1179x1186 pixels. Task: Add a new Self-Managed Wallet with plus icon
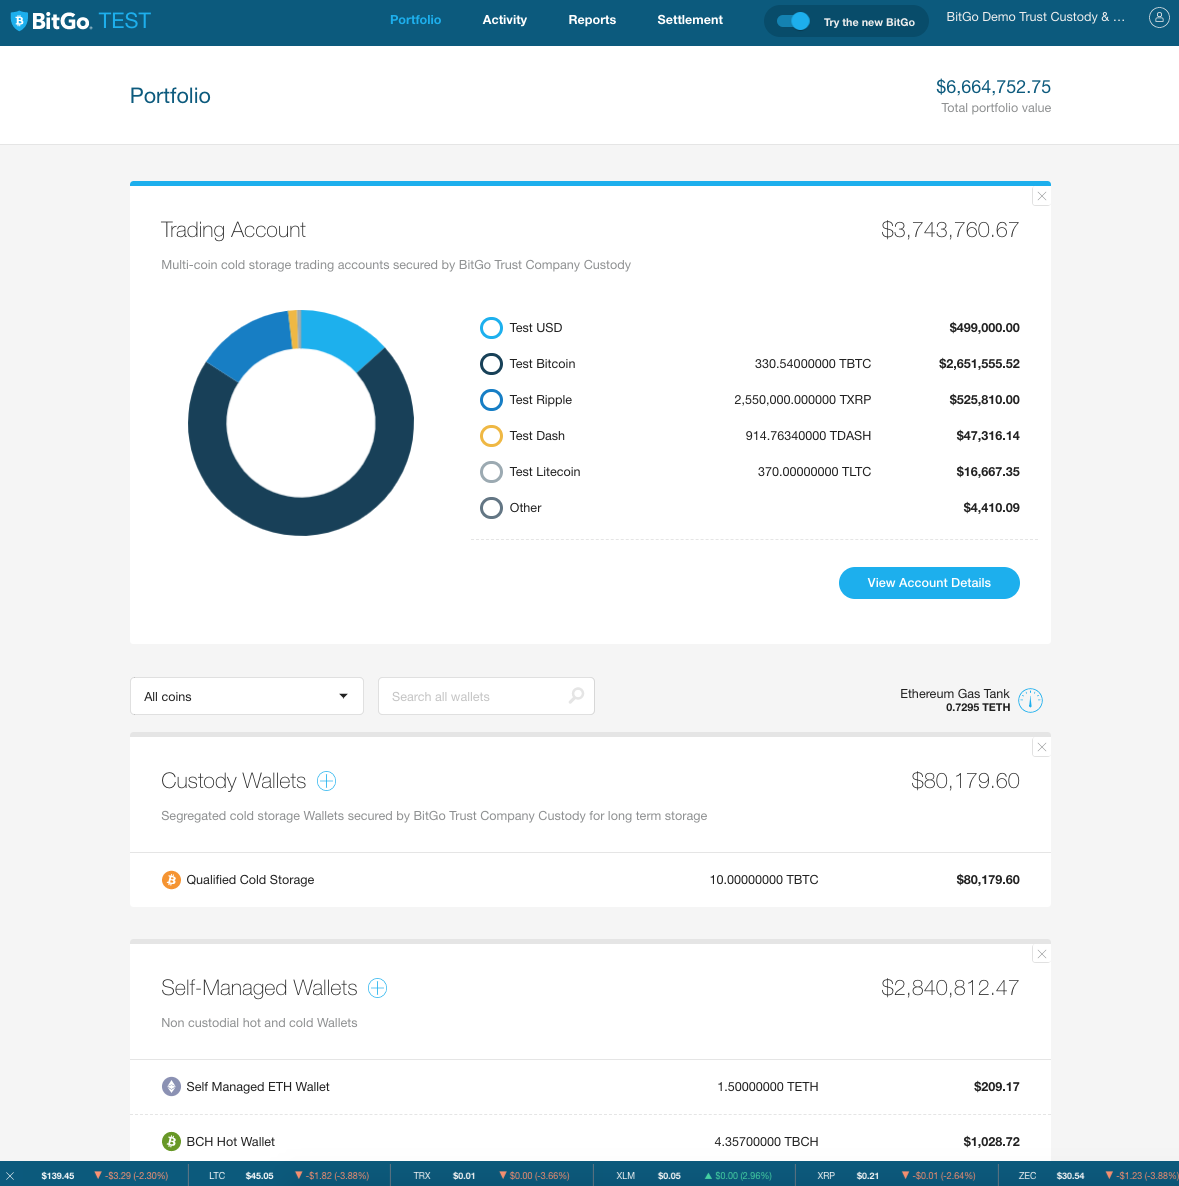(377, 988)
